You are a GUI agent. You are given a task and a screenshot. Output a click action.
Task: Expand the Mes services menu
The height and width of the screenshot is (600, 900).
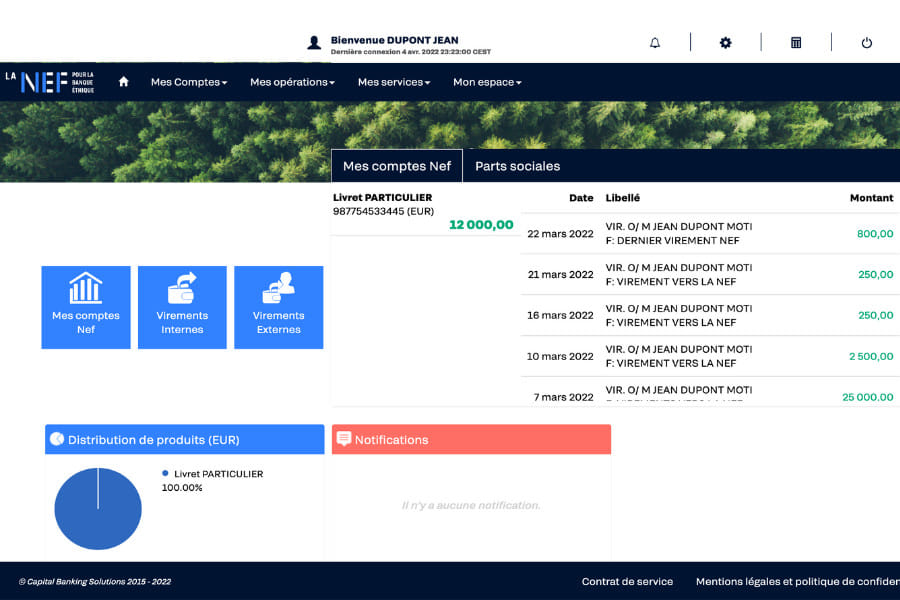coord(394,82)
